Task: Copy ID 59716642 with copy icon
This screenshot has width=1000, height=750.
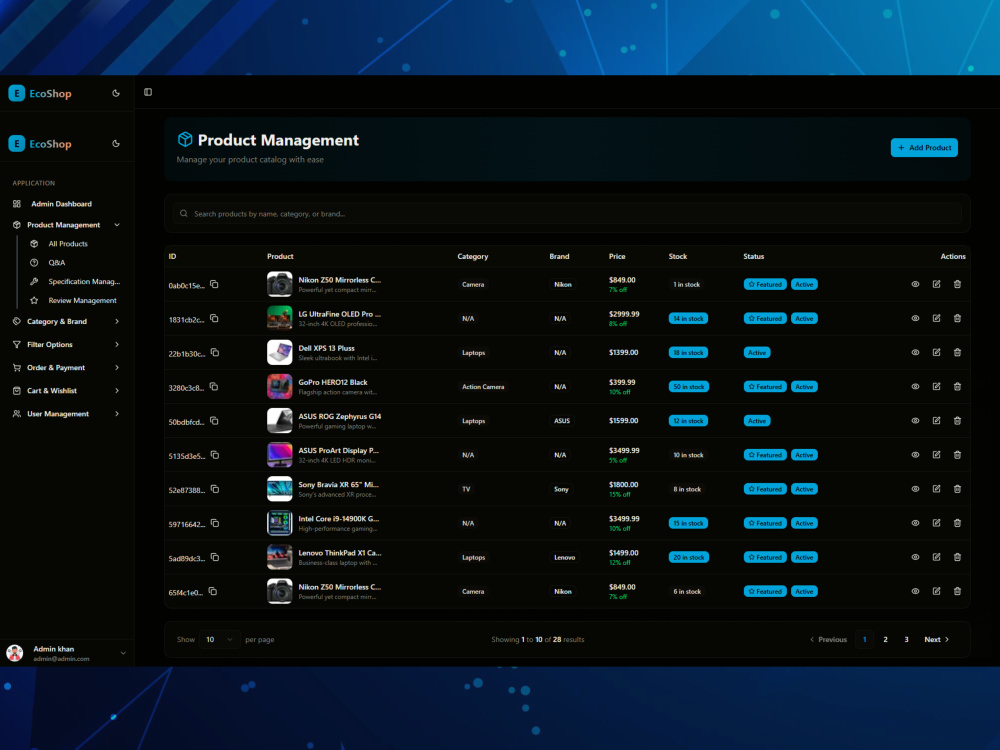Action: 215,523
